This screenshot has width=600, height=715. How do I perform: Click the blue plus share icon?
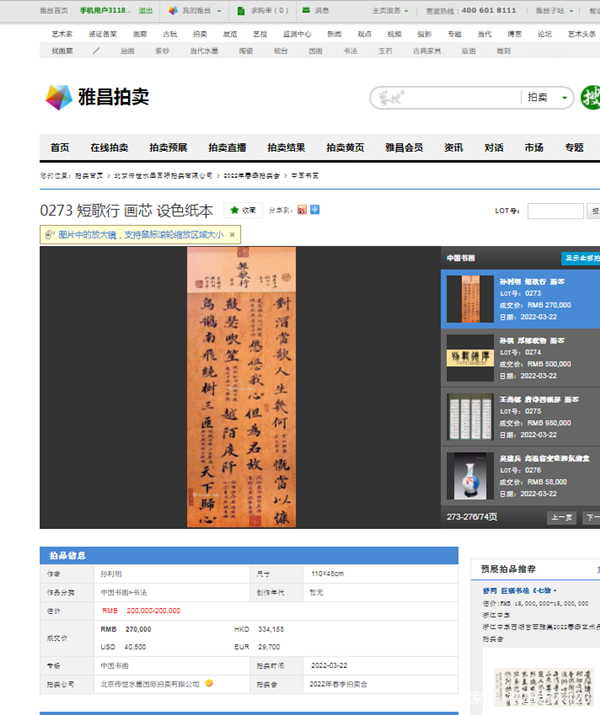[x=315, y=210]
